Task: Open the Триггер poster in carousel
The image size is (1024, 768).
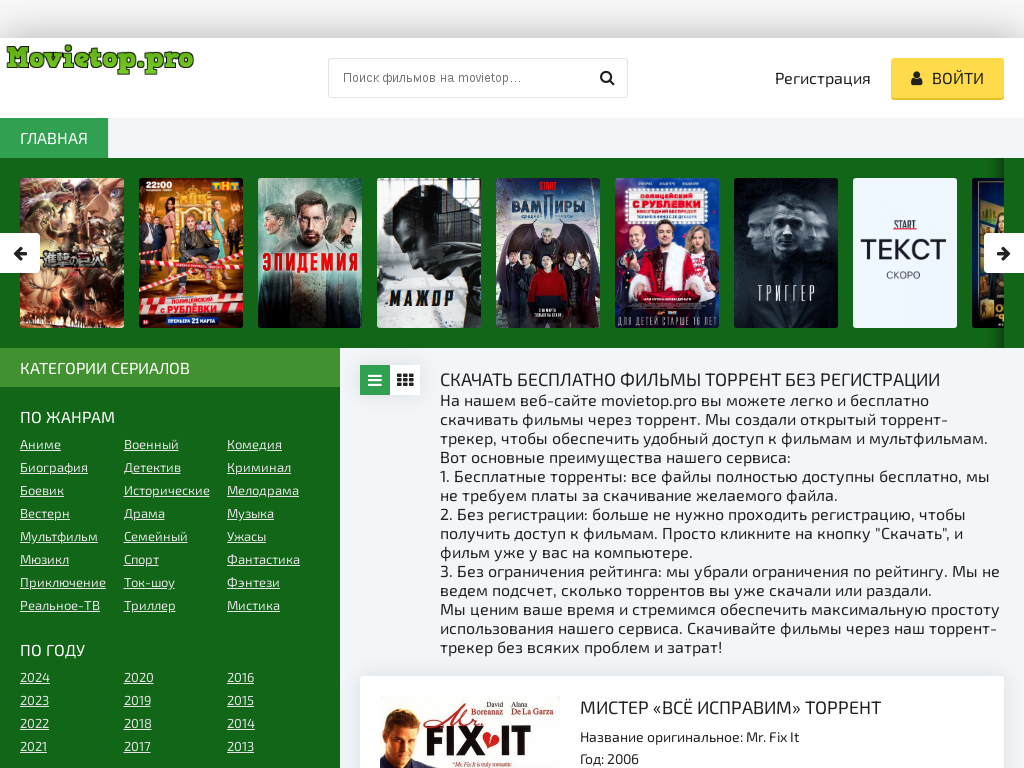Action: point(786,253)
